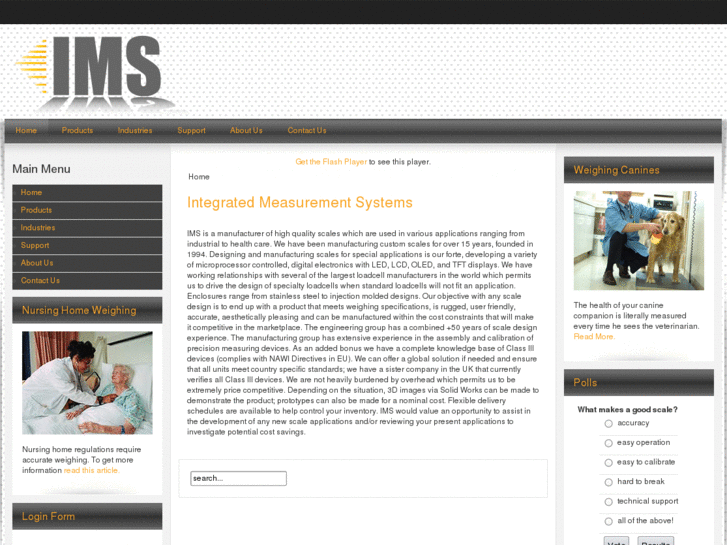Open Home in the top navigation bar
This screenshot has width=727, height=545.
(26, 131)
